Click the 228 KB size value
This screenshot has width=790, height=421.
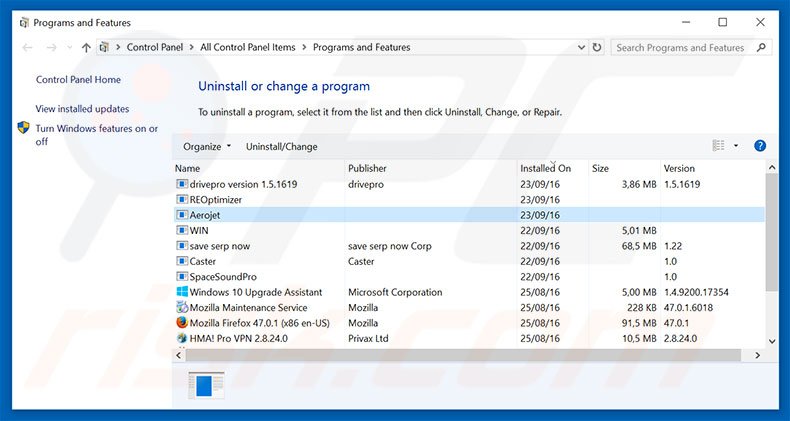(x=642, y=308)
